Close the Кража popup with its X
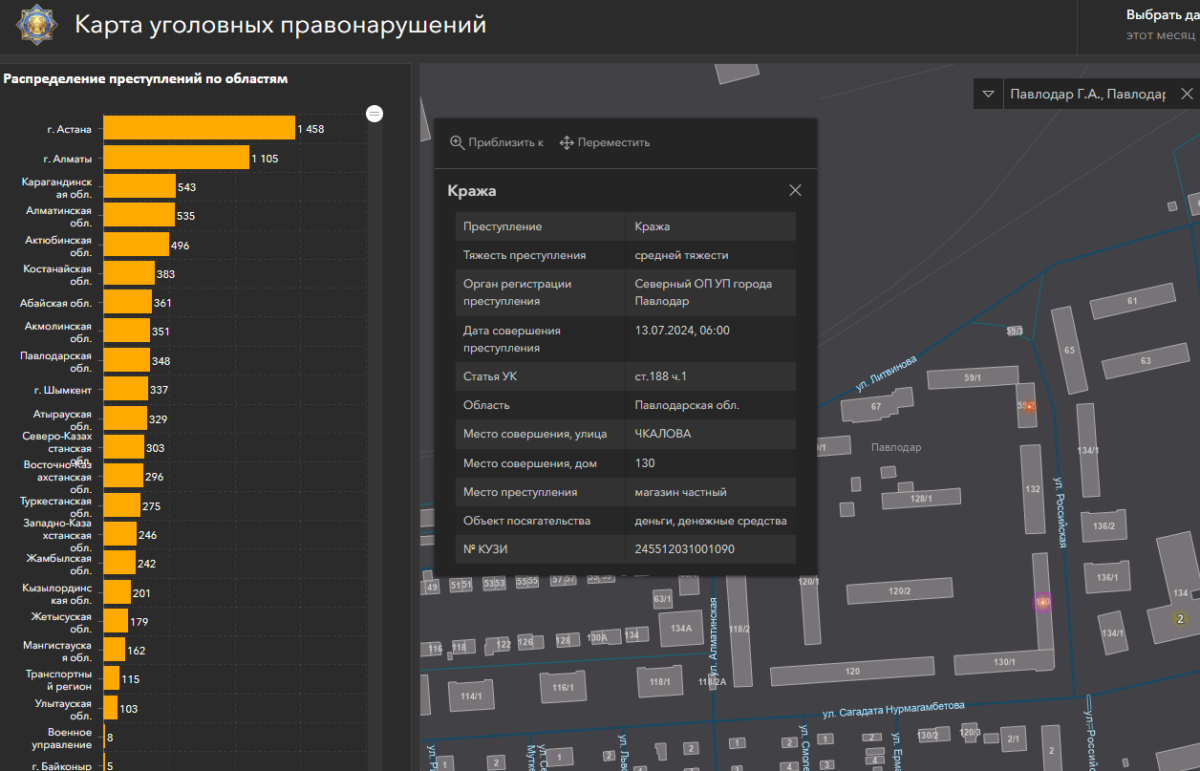Viewport: 1200px width, 771px height. click(795, 191)
